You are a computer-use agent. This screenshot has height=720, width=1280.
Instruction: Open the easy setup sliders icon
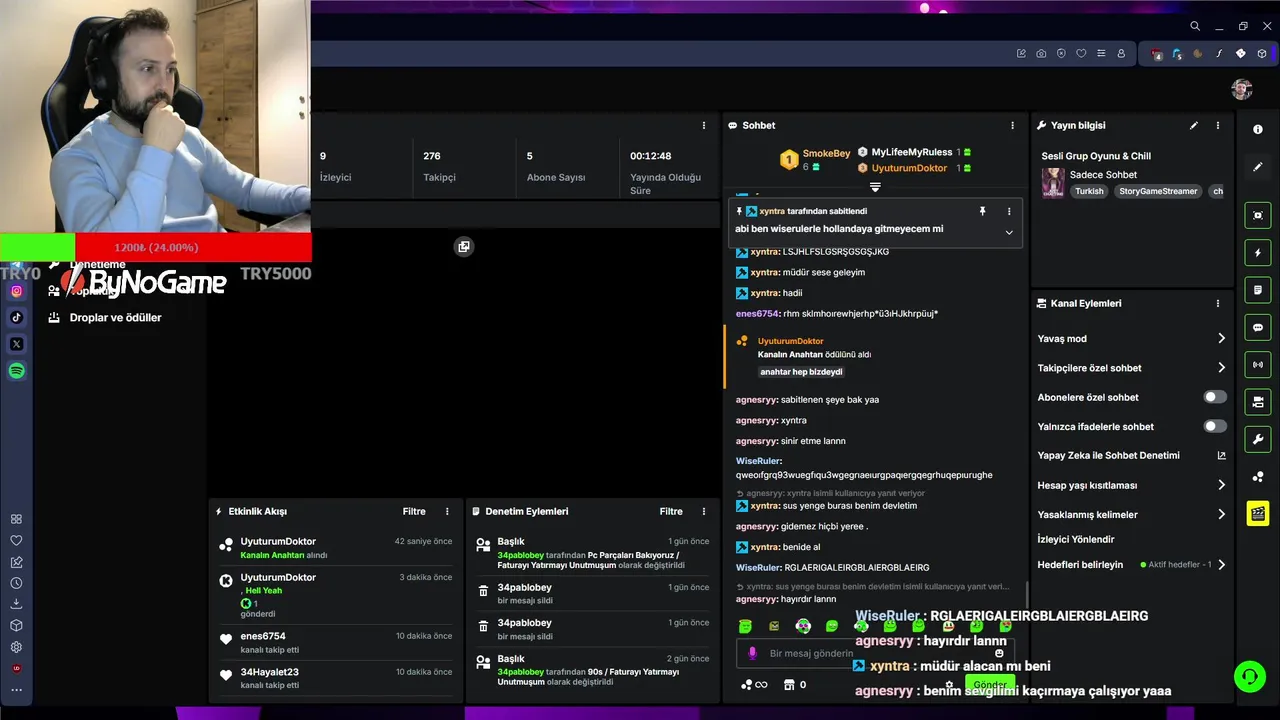pos(1101,54)
